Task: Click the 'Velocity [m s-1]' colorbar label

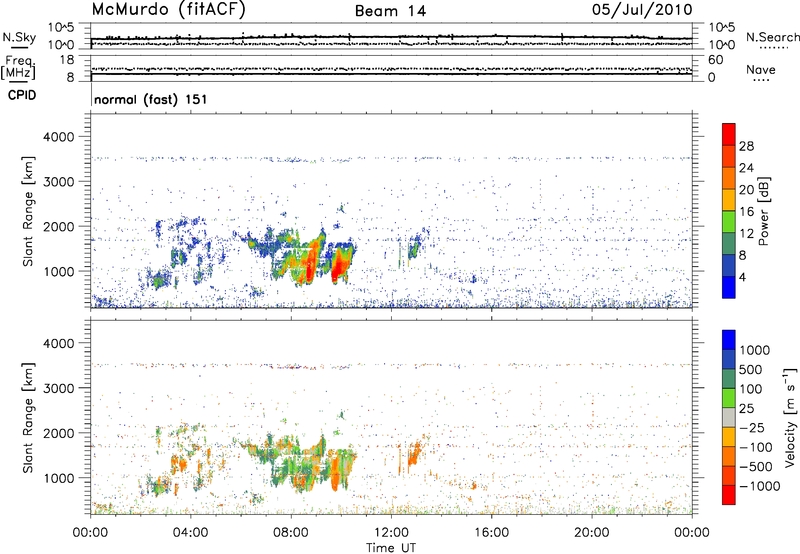Action: click(790, 417)
